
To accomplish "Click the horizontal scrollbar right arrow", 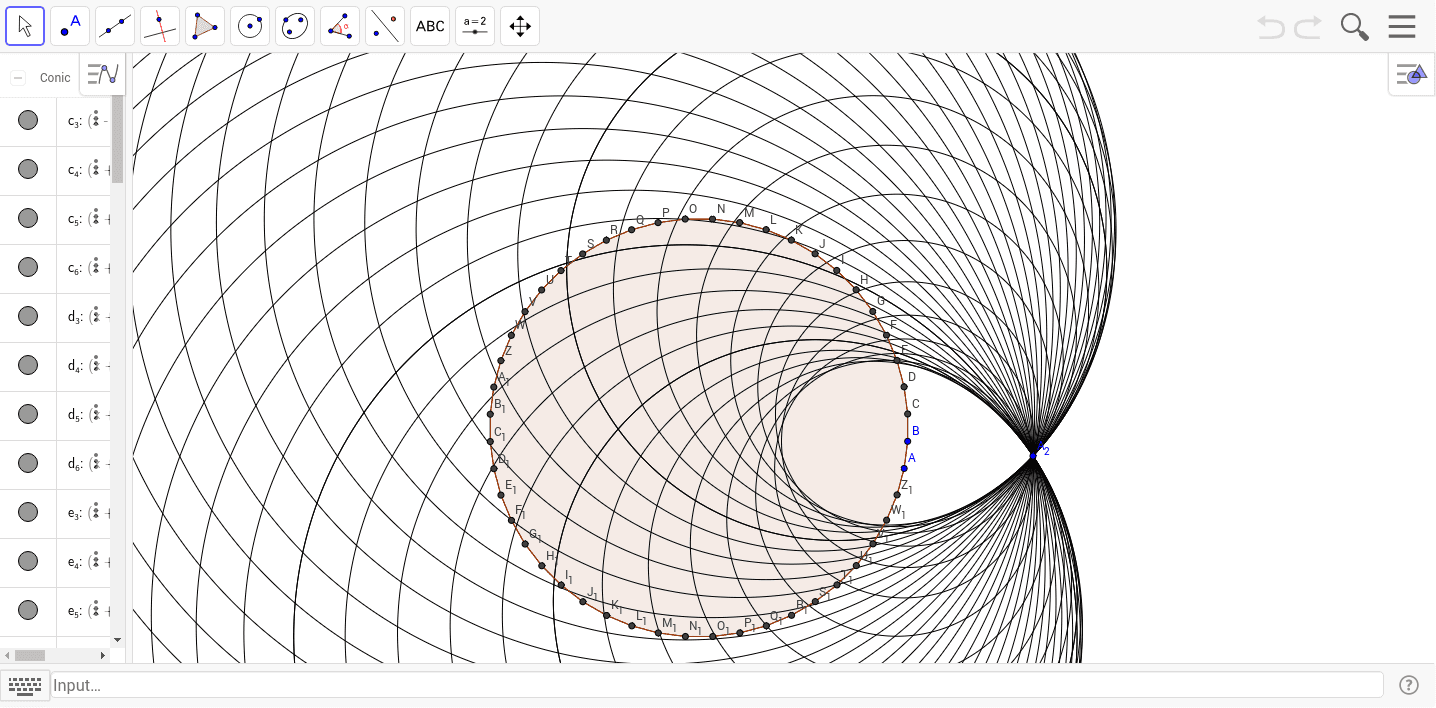I will pos(102,655).
